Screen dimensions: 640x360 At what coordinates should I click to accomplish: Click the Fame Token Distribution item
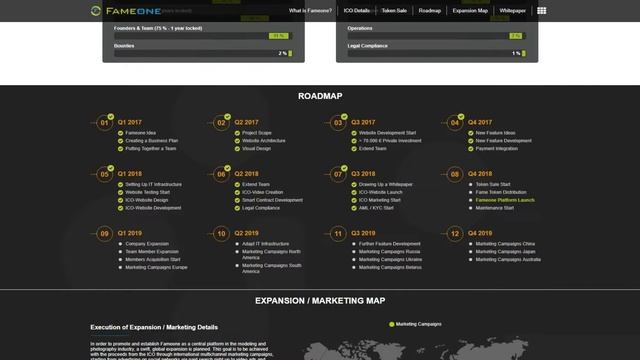(501, 192)
